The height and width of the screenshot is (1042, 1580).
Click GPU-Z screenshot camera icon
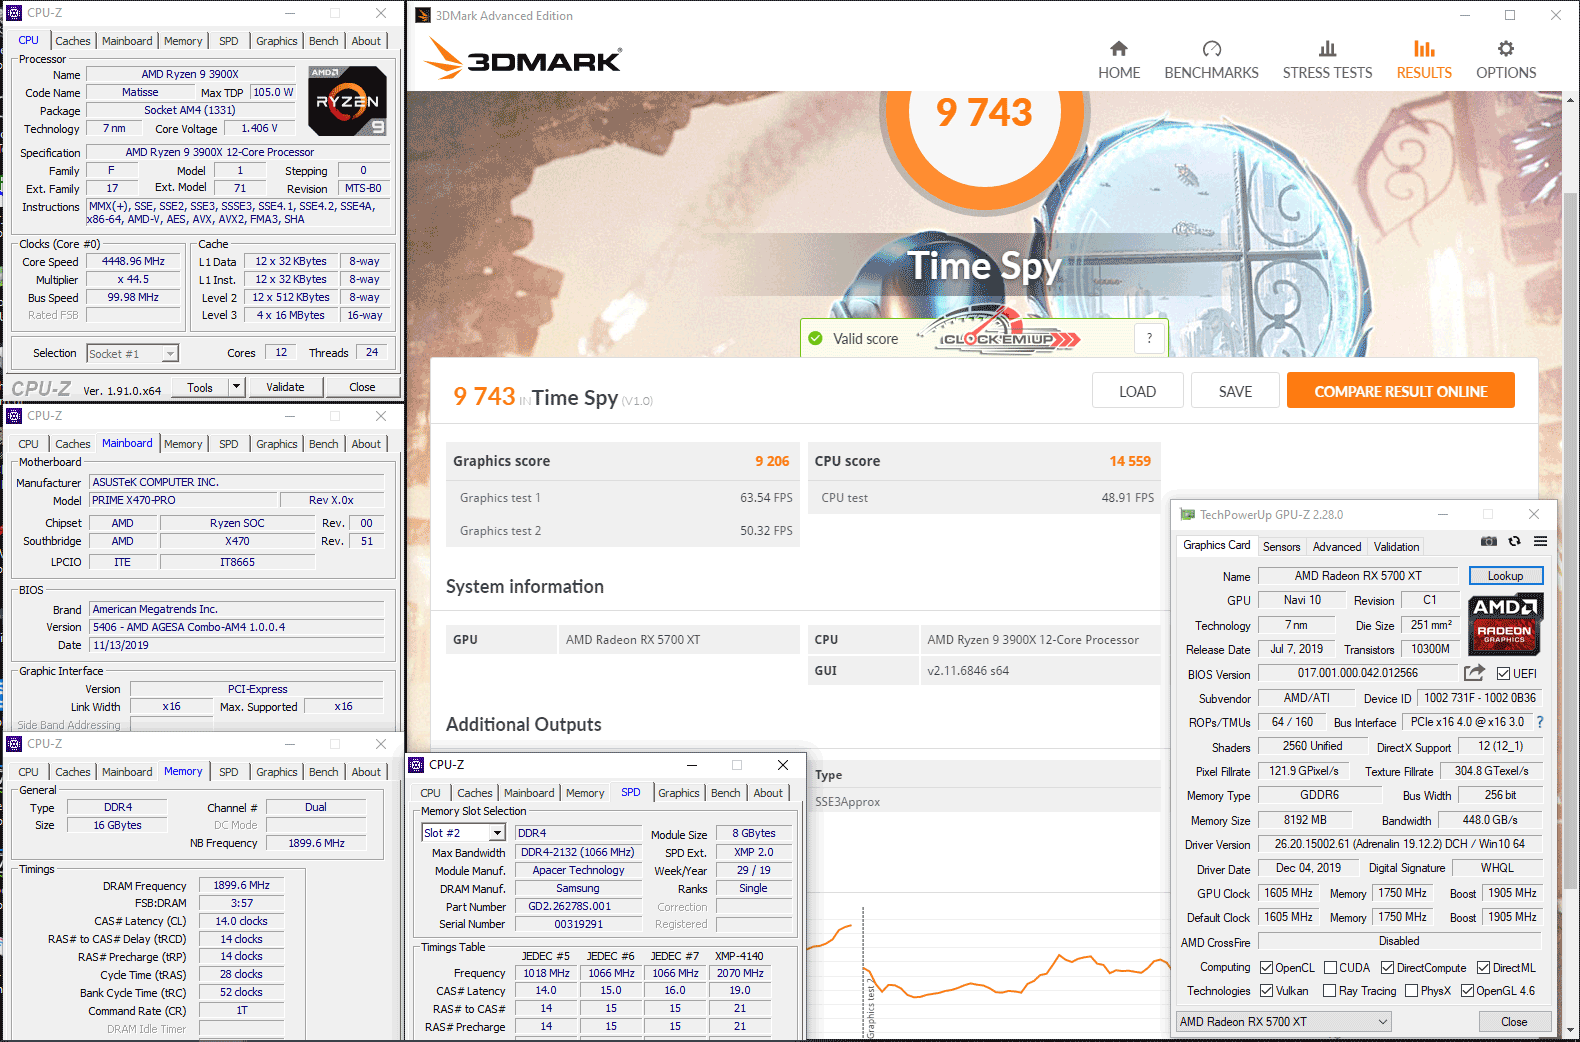pos(1489,541)
